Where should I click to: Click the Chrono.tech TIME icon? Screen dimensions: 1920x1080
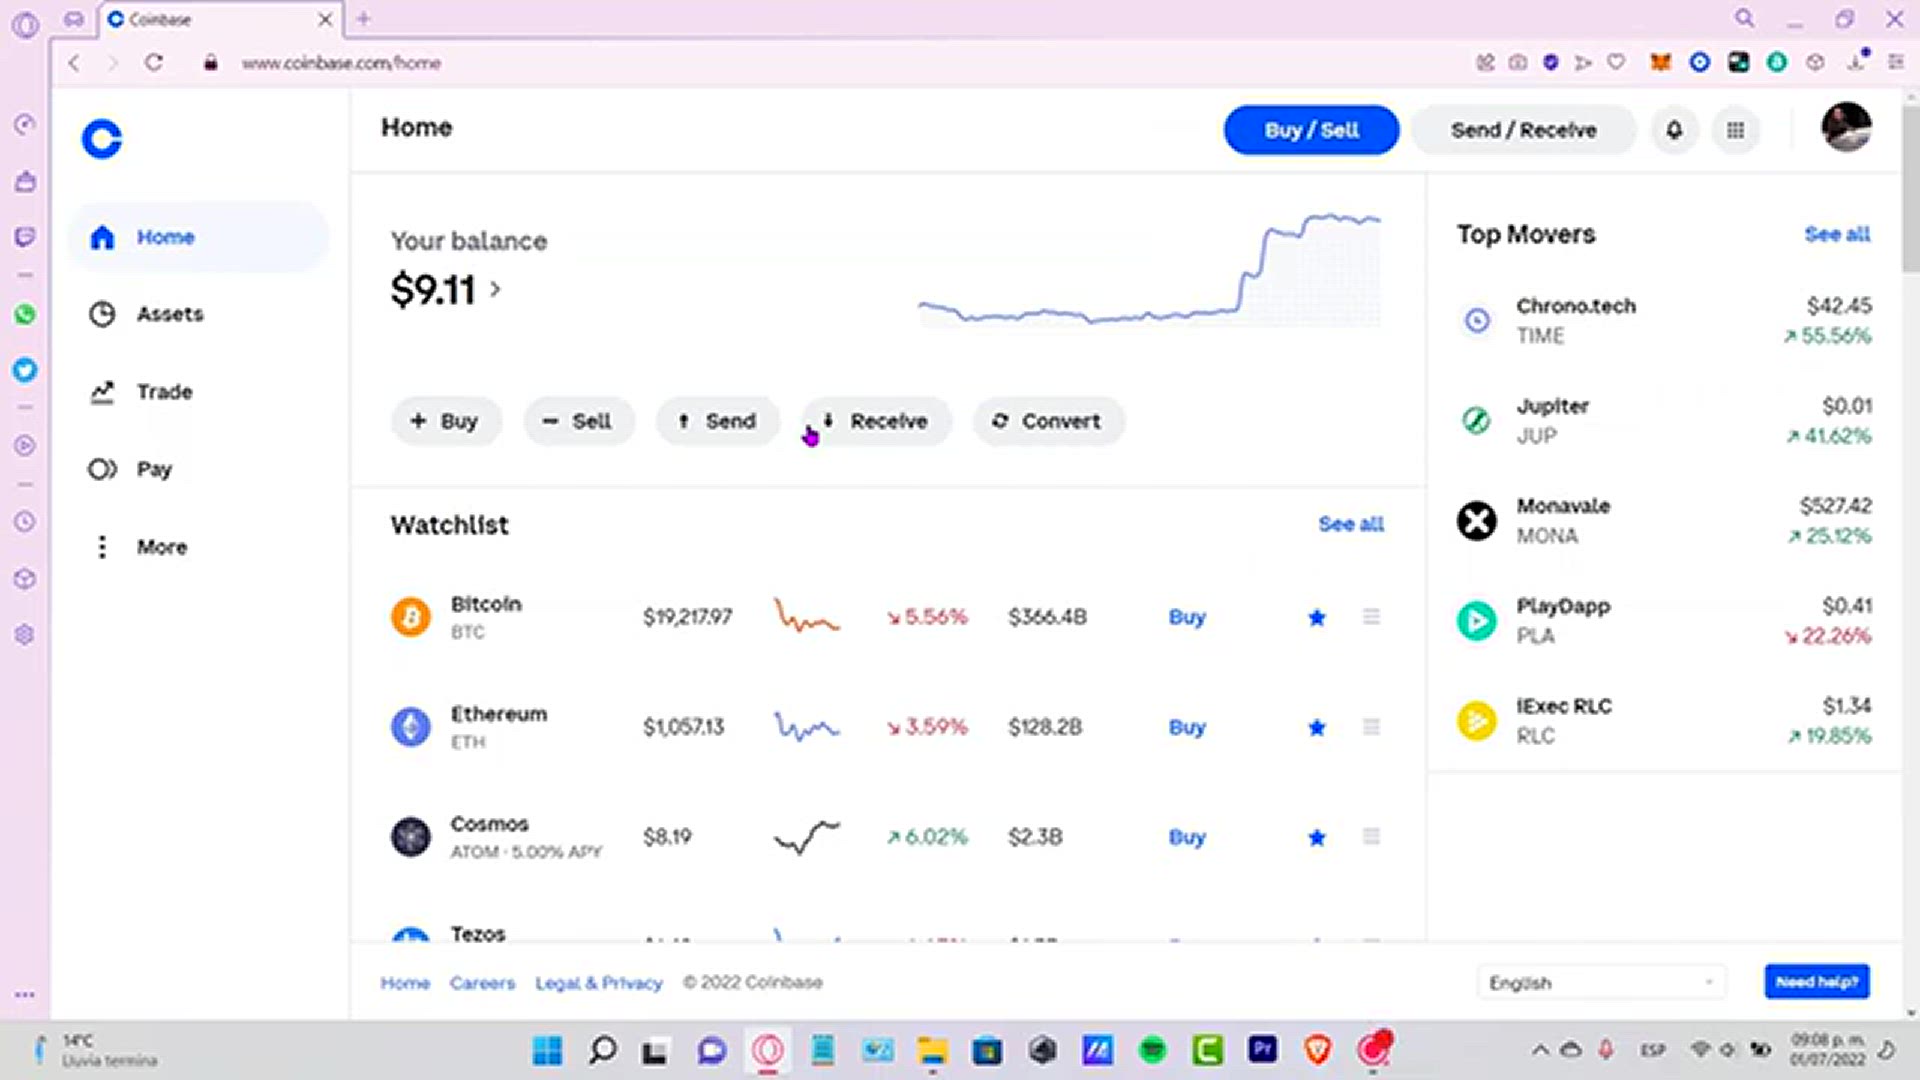[x=1477, y=320]
